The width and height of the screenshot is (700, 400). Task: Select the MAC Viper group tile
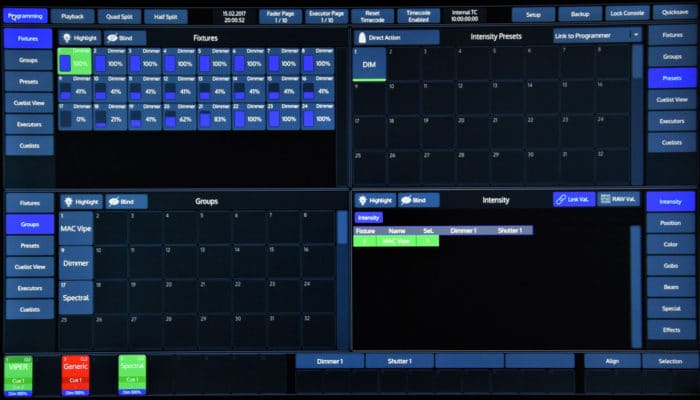point(76,228)
